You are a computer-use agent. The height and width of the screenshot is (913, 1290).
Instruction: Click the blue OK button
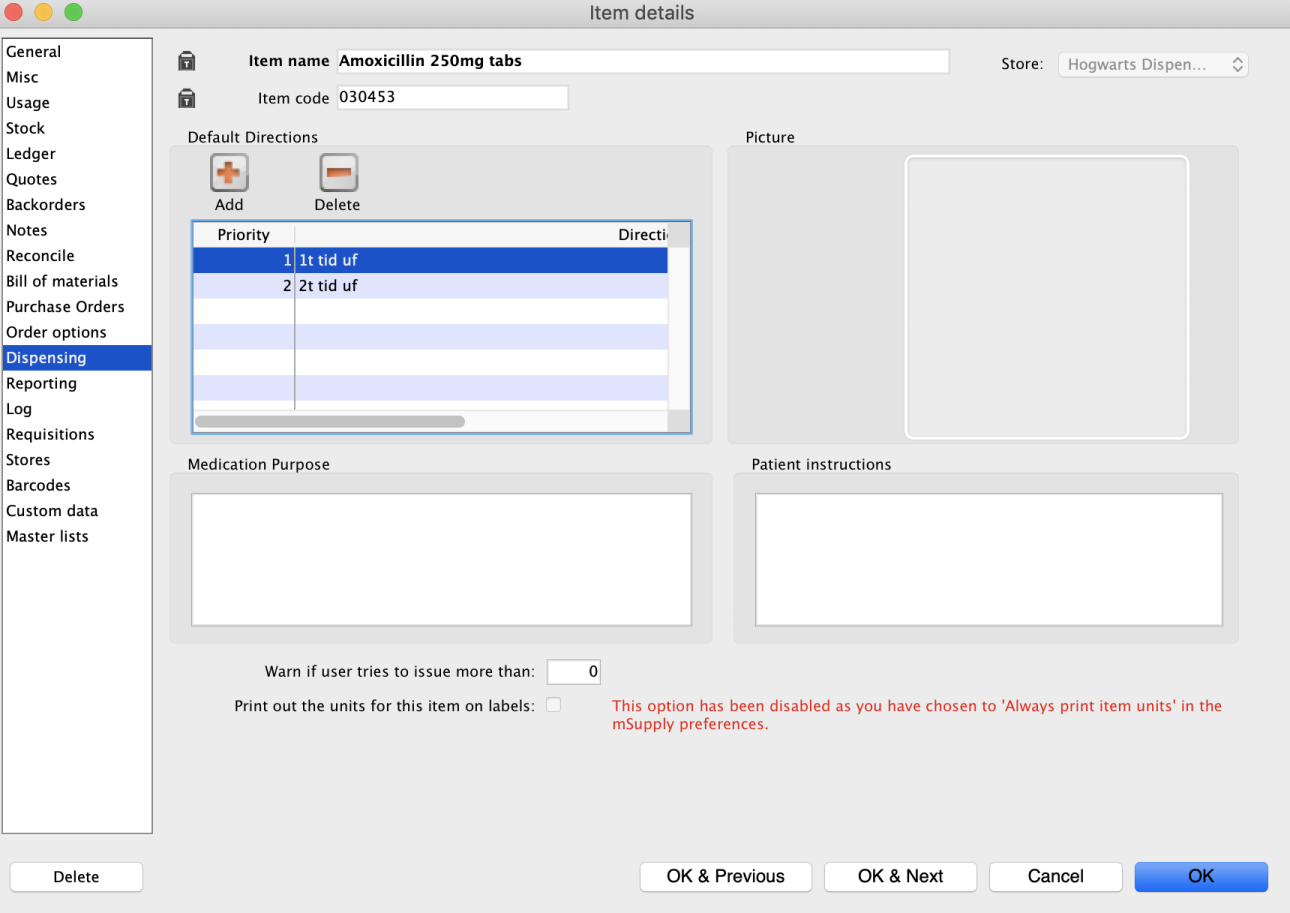point(1200,876)
